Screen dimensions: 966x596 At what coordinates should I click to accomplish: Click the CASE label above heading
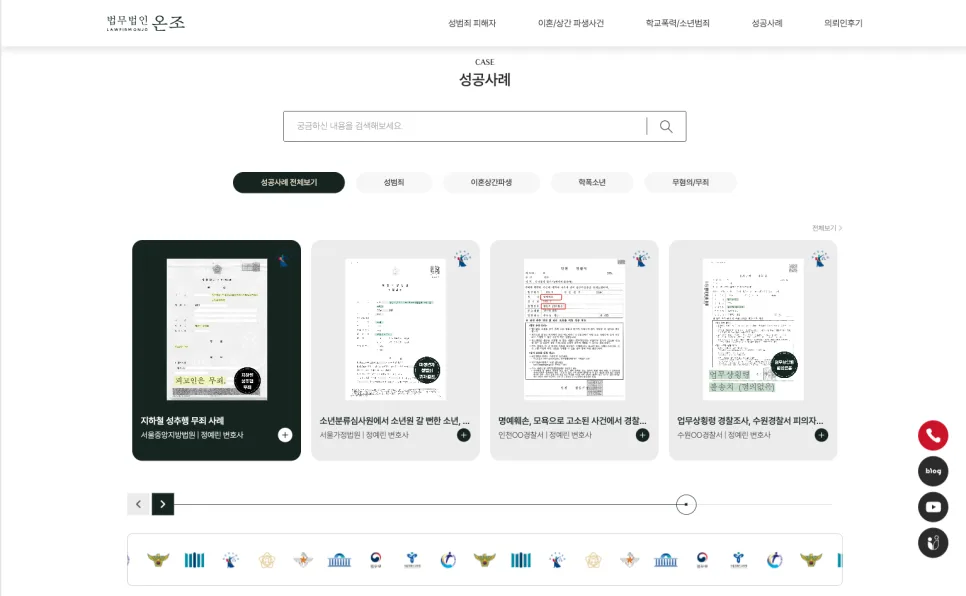point(485,62)
